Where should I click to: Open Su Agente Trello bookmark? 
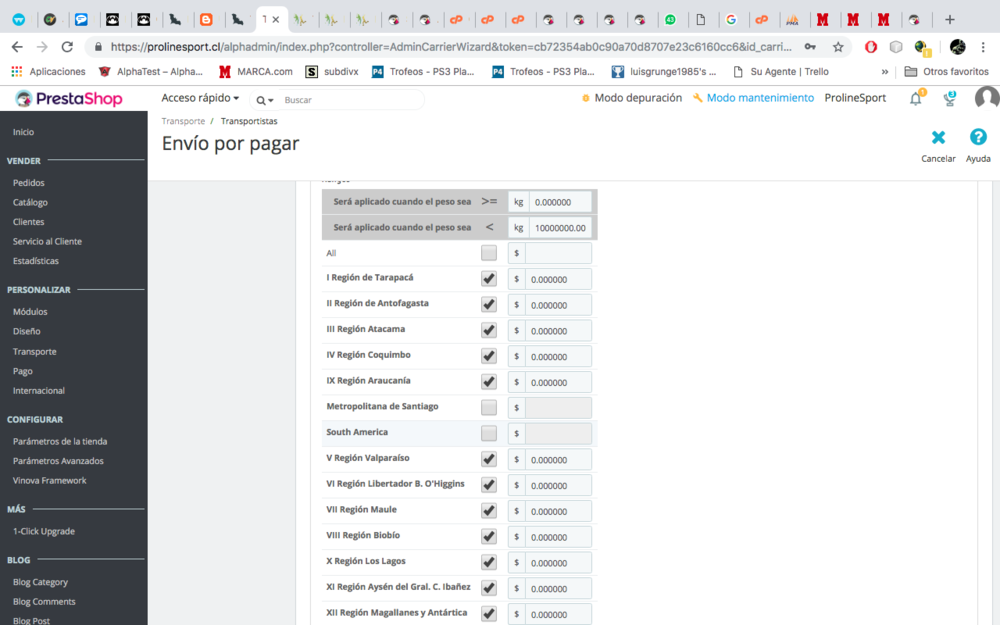pos(781,71)
